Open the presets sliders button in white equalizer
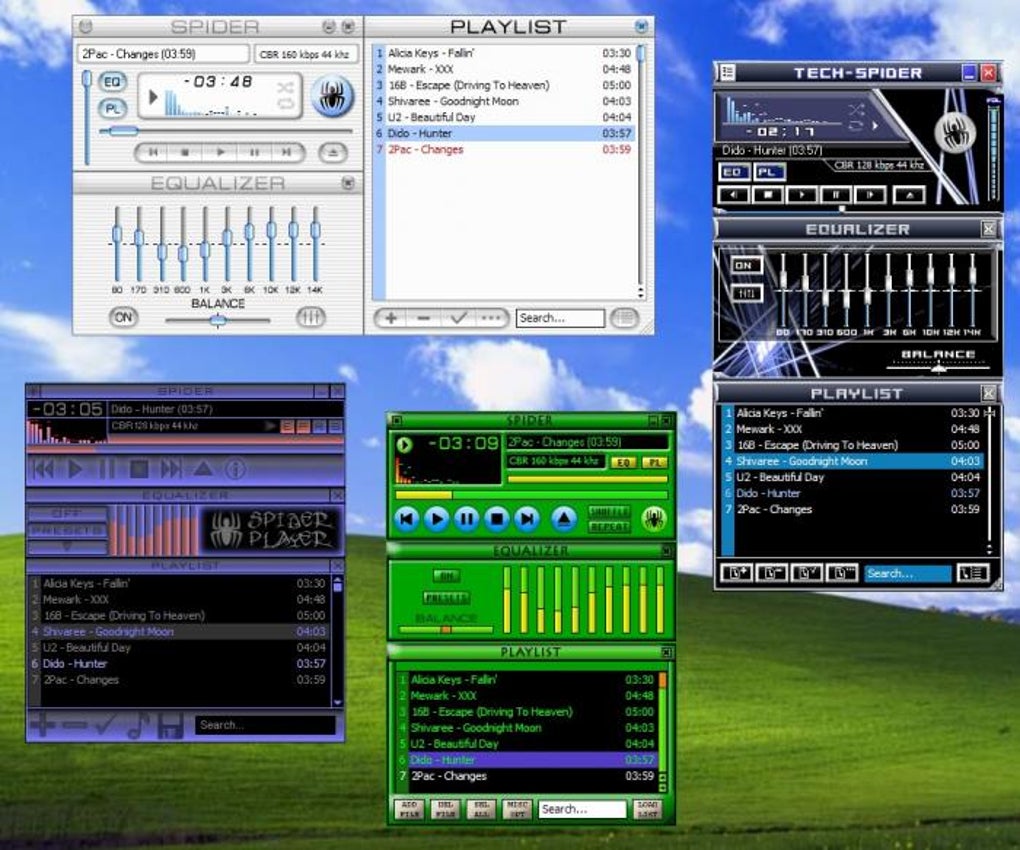Viewport: 1020px width, 850px height. (311, 317)
